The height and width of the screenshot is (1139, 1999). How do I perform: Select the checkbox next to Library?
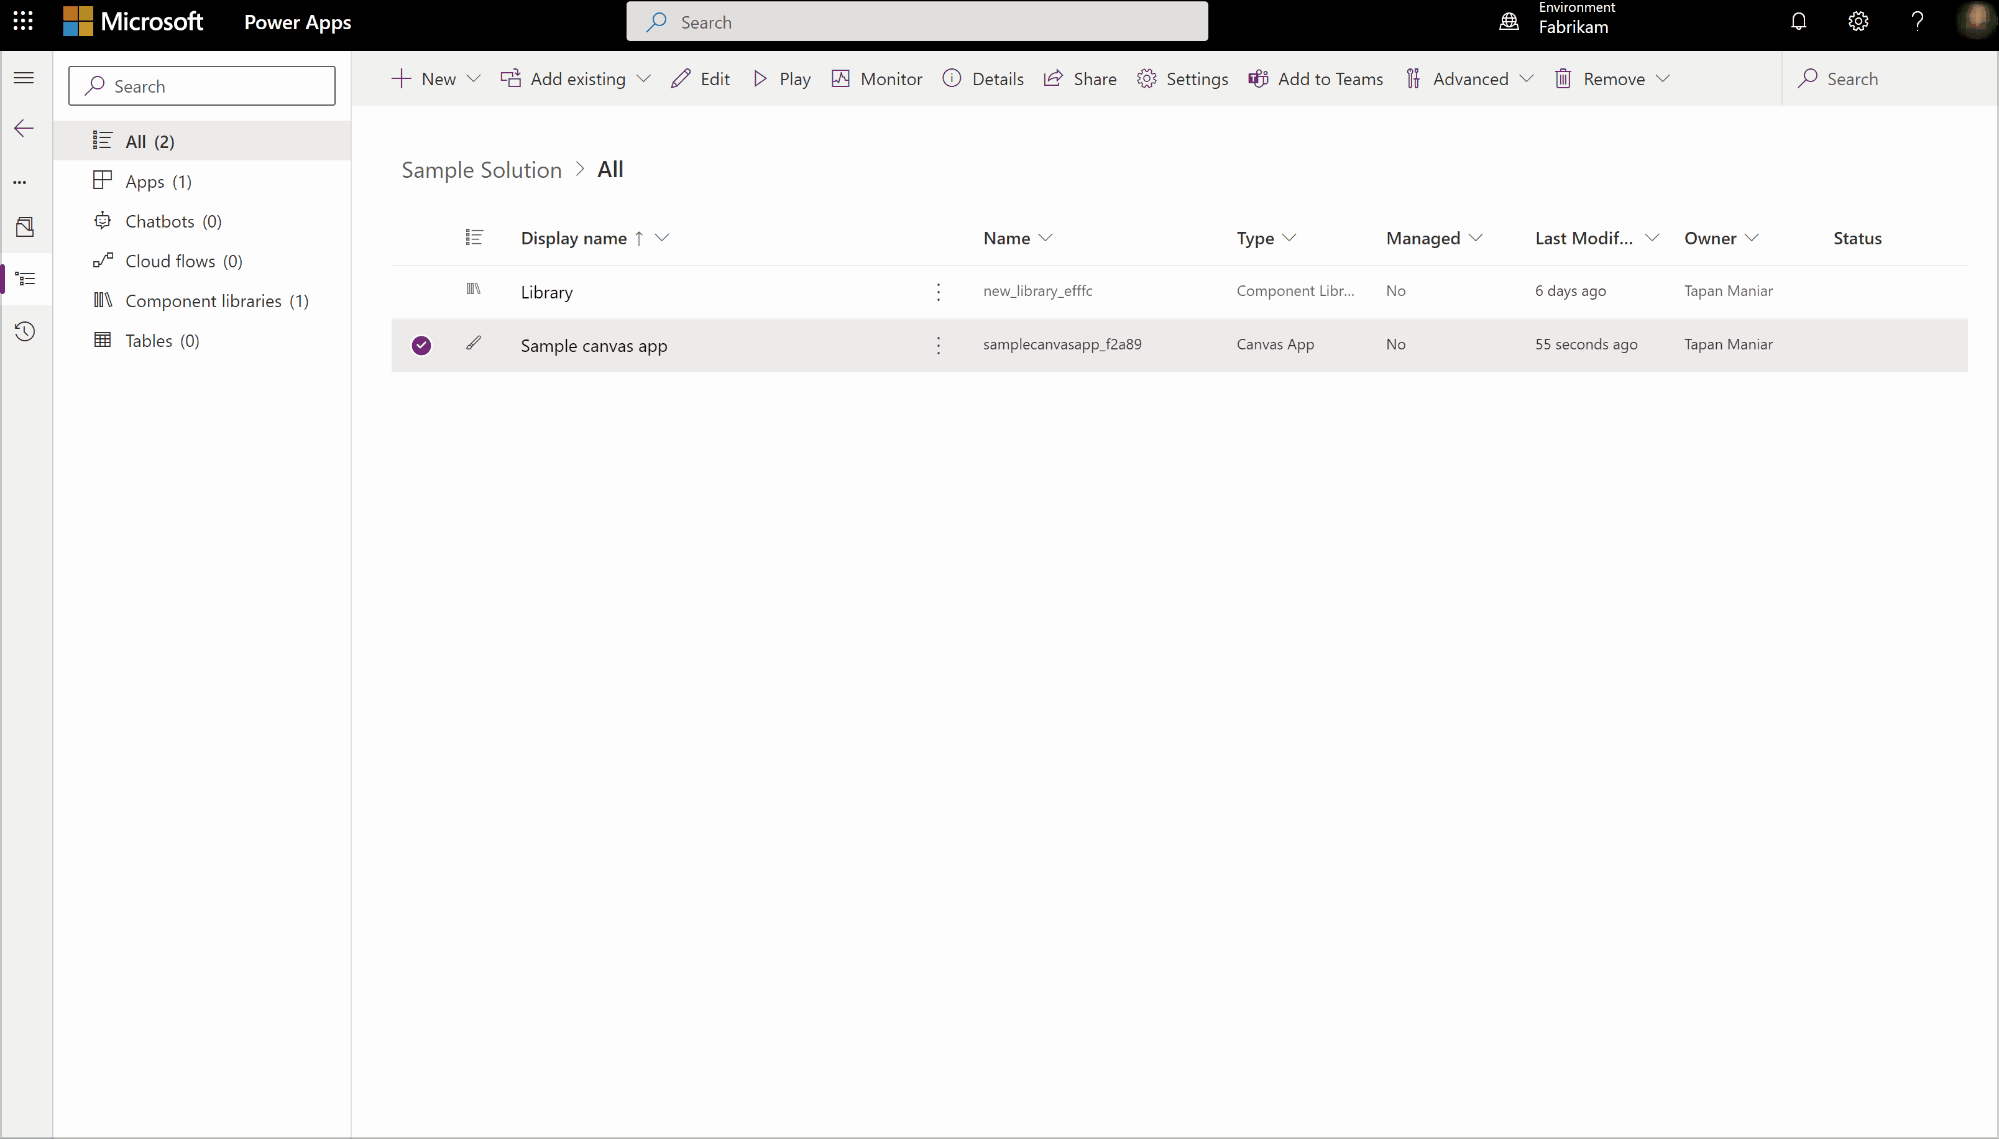421,290
